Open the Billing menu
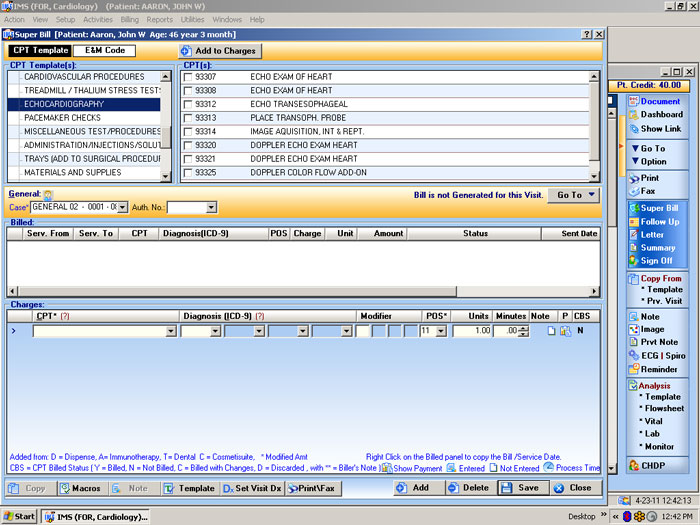The image size is (700, 525). click(129, 20)
